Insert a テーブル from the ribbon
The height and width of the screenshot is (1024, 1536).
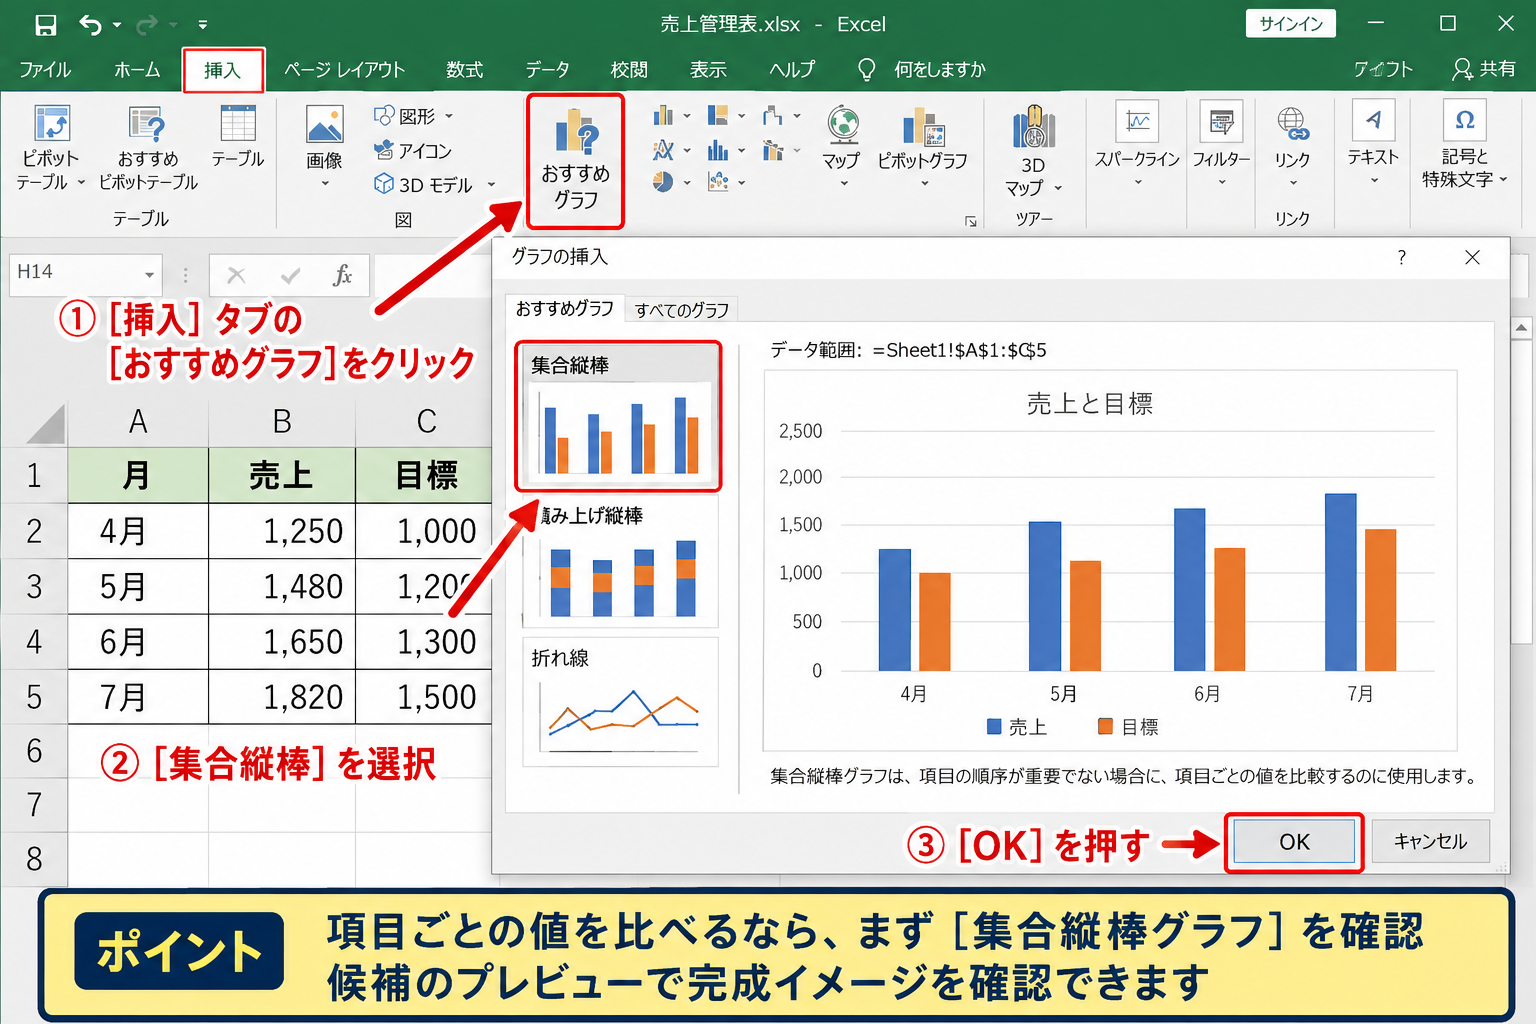pyautogui.click(x=238, y=135)
